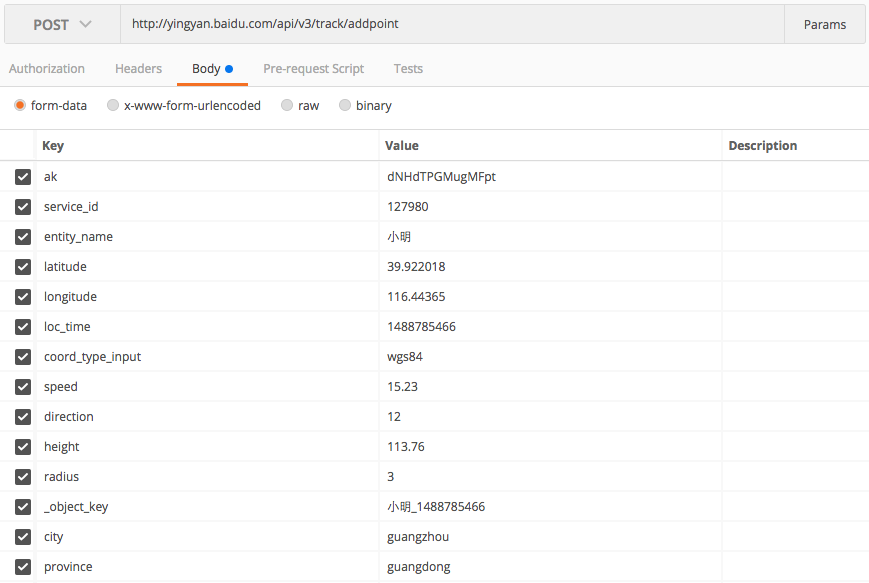Screen dimensions: 869x583
Task: Uncheck the latitude parameter checkbox
Action: click(23, 267)
